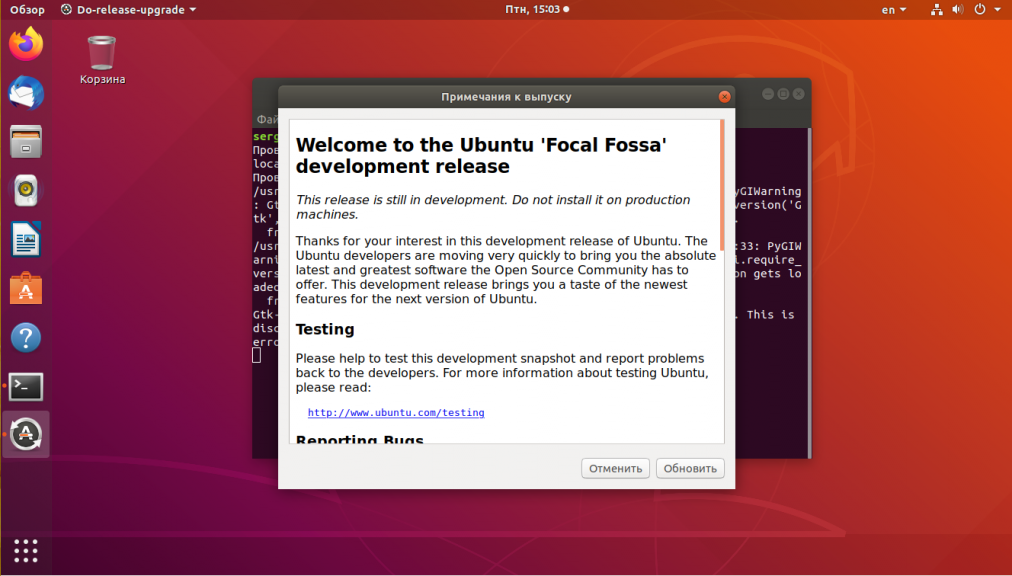Open the en keyboard layout dropdown

point(893,10)
